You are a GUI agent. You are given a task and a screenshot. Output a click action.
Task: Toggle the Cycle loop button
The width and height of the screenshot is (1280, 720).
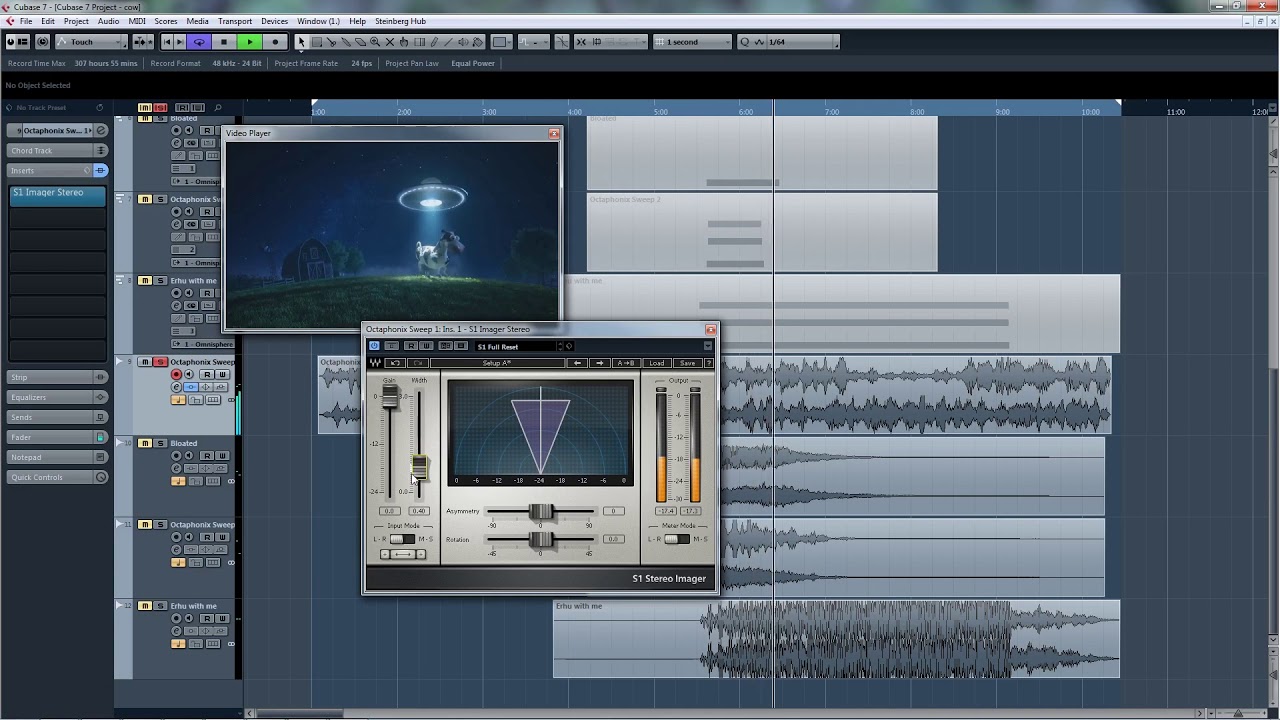[199, 42]
